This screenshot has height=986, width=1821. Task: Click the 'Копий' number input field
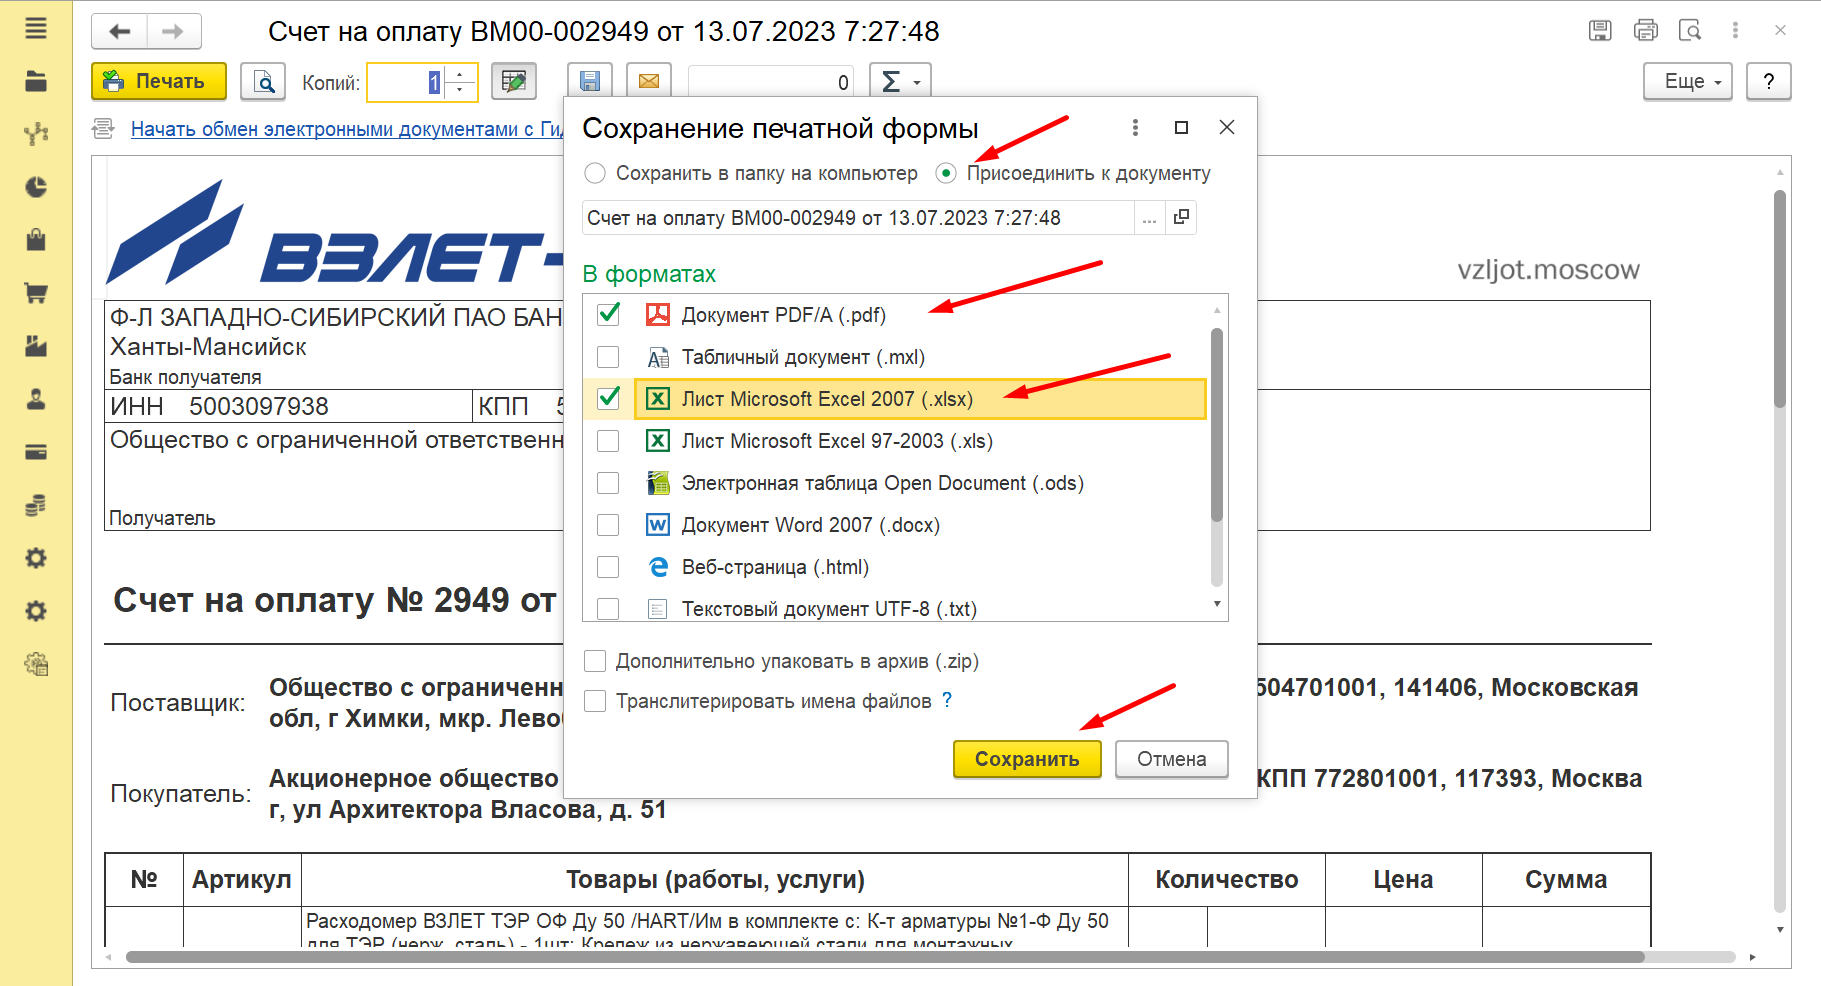pos(407,82)
